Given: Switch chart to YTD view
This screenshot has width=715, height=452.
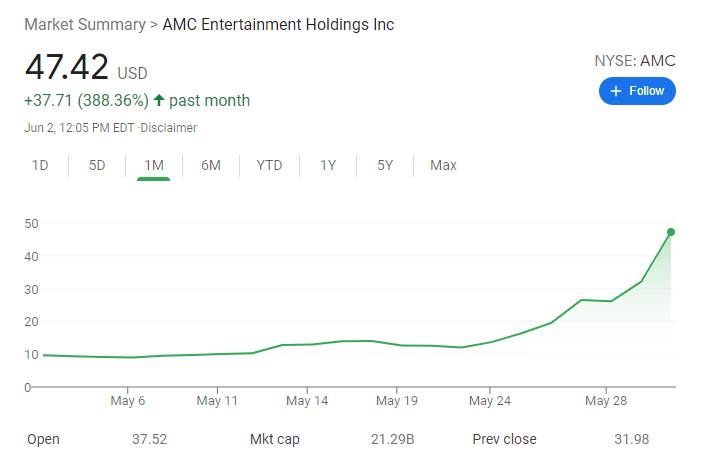Looking at the screenshot, I should coord(269,165).
